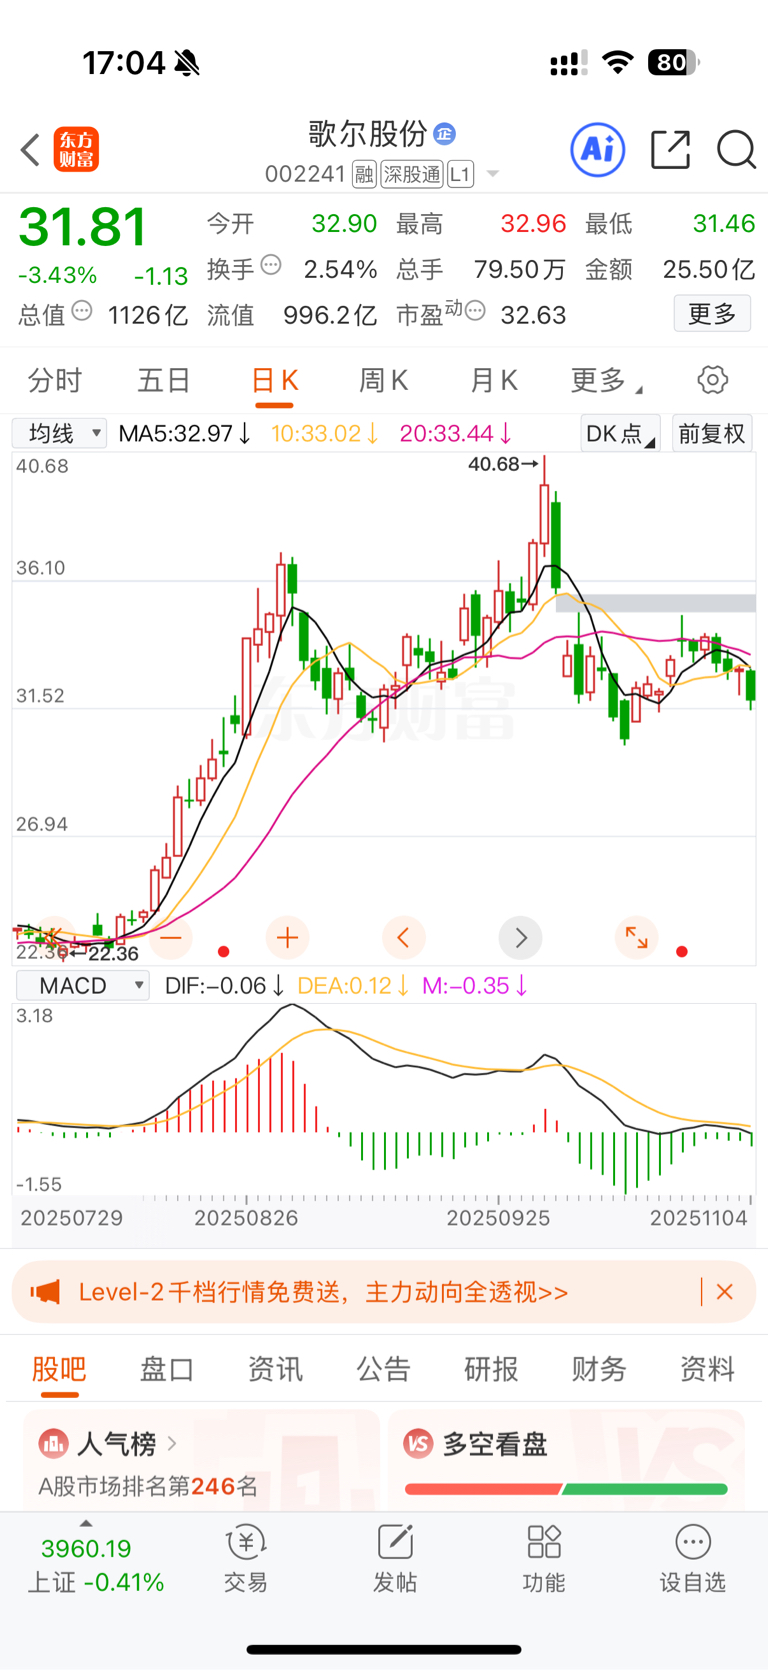This screenshot has width=768, height=1670.
Task: Tap the L1 level tag
Action: 460,175
